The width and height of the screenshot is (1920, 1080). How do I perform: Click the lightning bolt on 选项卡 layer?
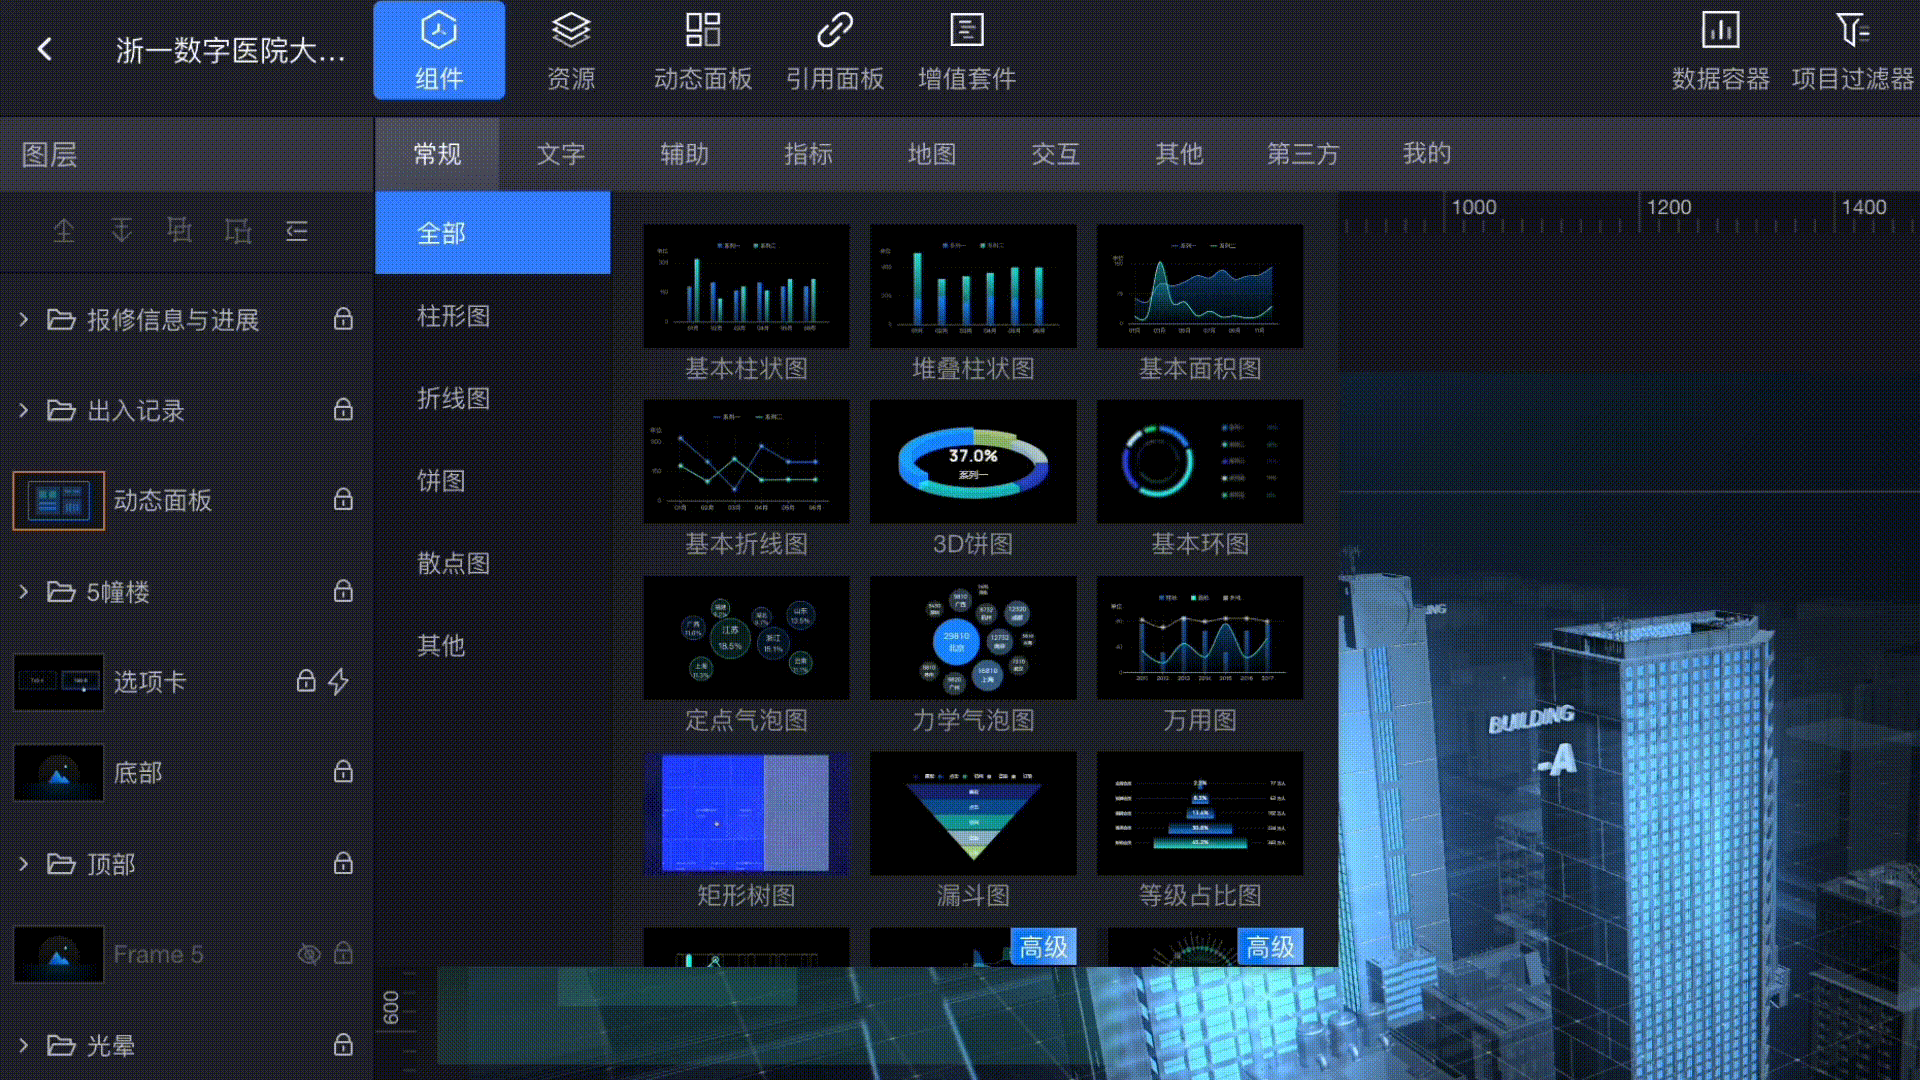point(338,682)
